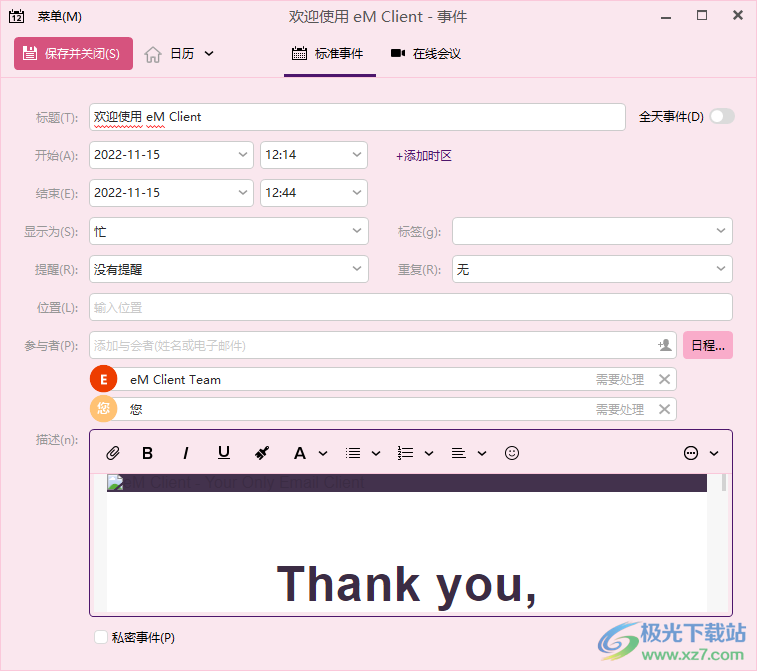This screenshot has width=757, height=671.
Task: Check the 私密事件 checkbox
Action: click(x=101, y=637)
